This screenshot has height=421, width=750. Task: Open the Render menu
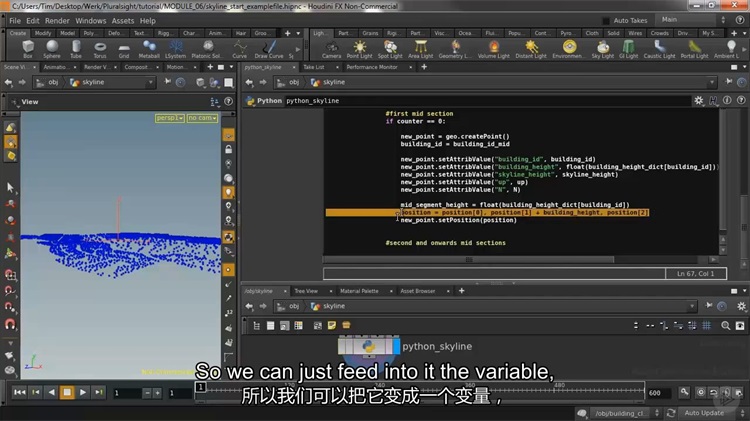coord(57,21)
